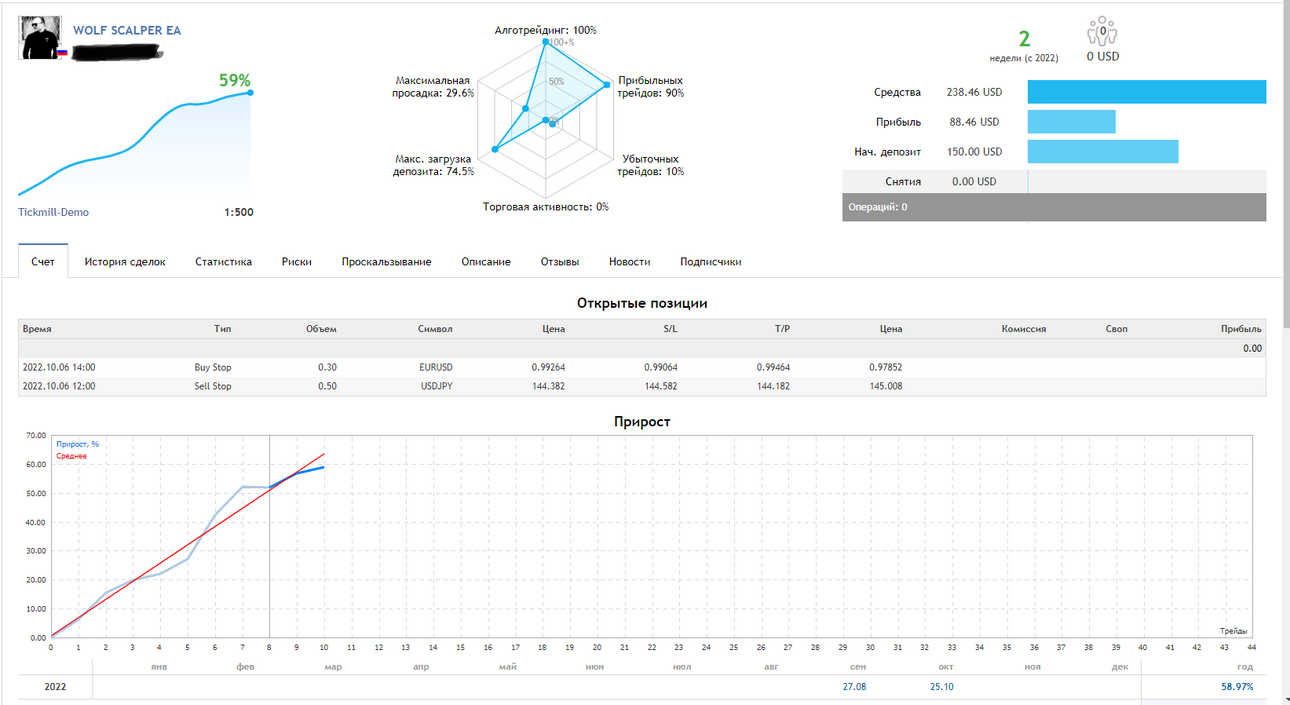Click the 2022.10.06 14:00 time cell
The image size is (1290, 705).
[x=59, y=367]
